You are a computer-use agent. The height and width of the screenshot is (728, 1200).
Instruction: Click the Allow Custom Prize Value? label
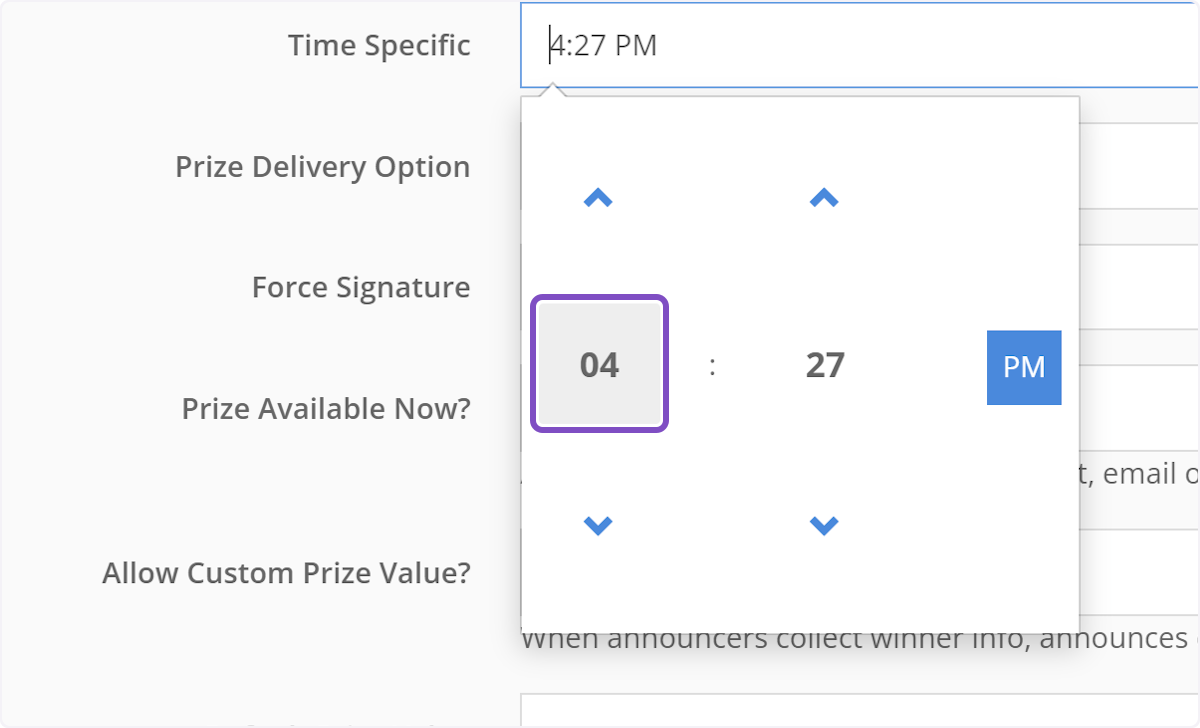pos(288,572)
